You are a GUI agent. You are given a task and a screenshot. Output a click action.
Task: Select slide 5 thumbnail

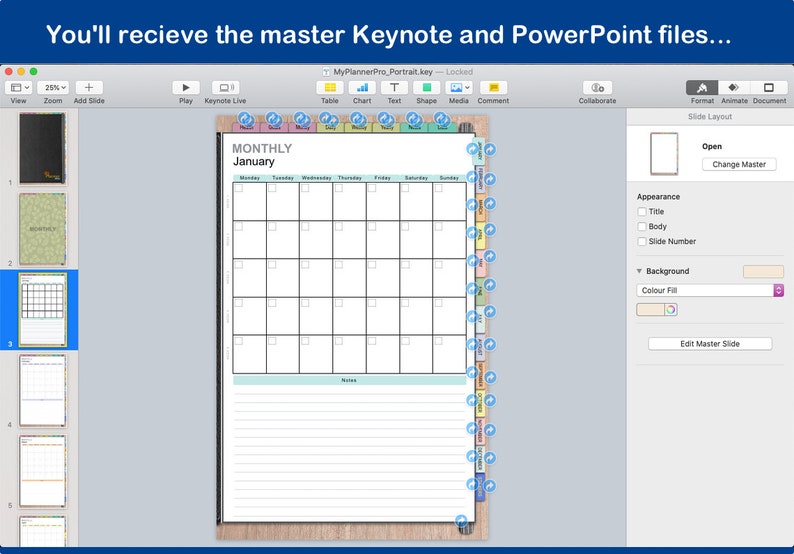click(43, 471)
